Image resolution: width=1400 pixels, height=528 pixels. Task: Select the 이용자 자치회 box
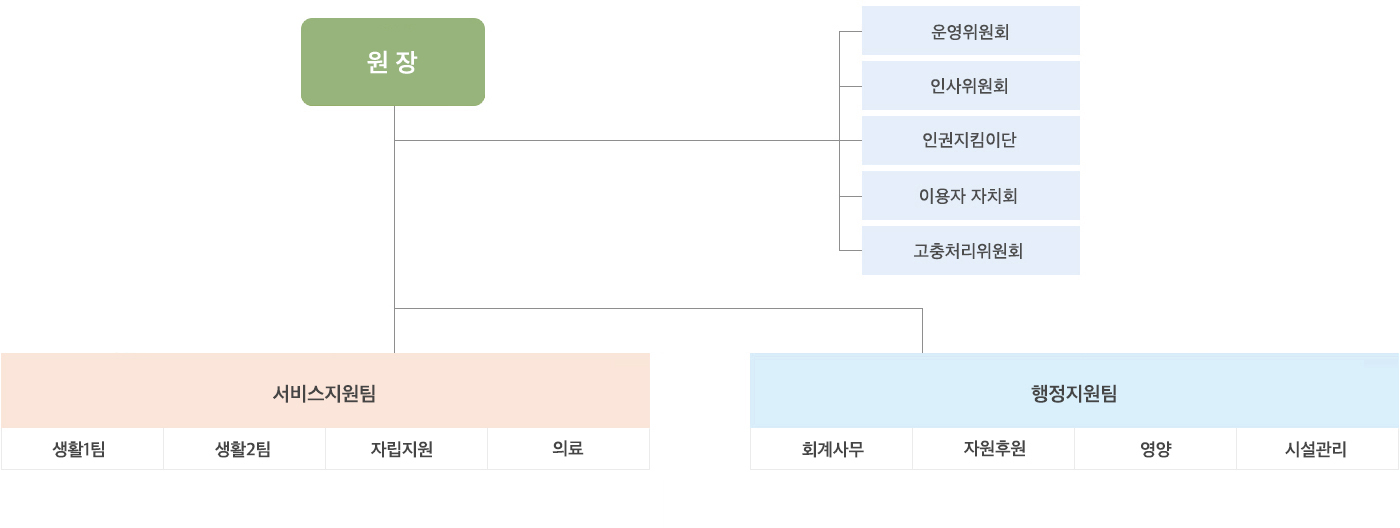(970, 196)
